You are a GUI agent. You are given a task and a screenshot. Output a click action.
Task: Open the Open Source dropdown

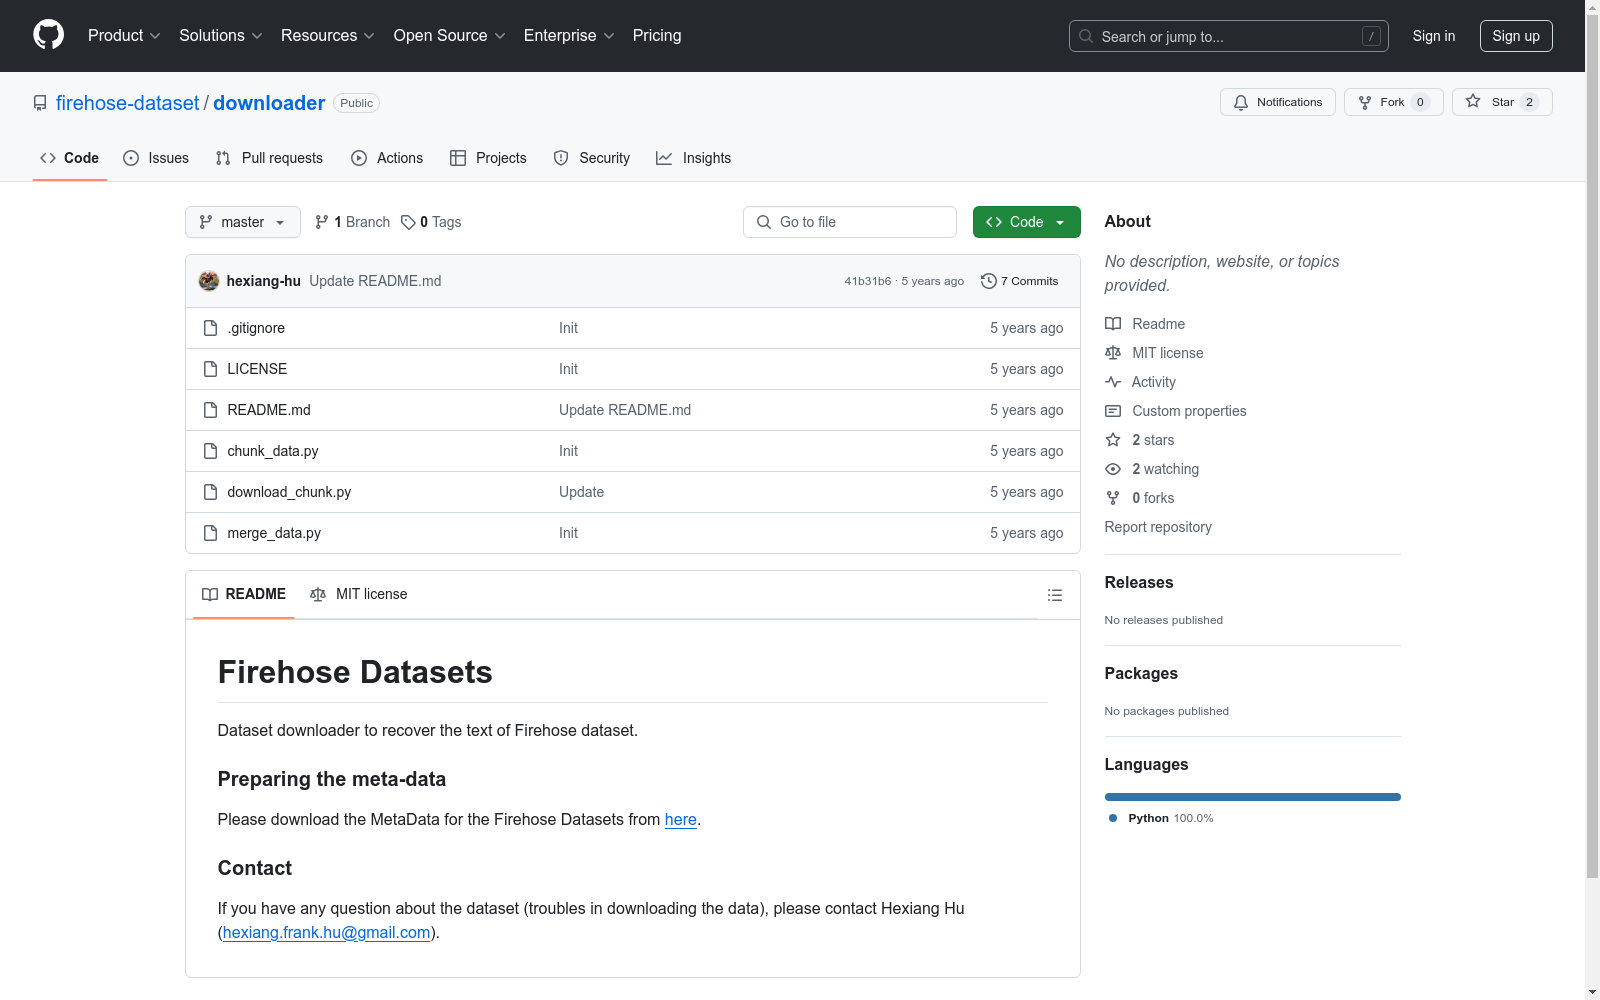[450, 36]
